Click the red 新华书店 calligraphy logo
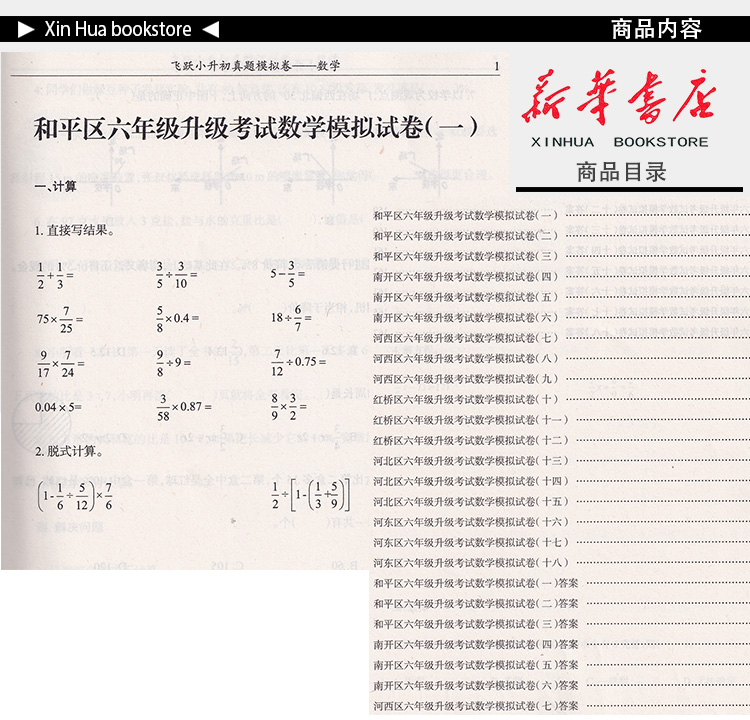The image size is (750, 720). click(619, 96)
